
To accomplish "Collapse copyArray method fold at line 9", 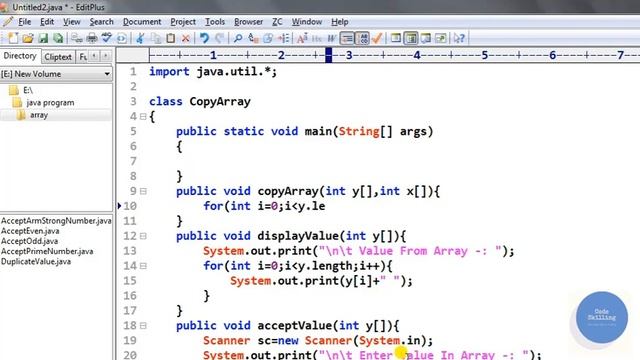I will click(x=143, y=191).
